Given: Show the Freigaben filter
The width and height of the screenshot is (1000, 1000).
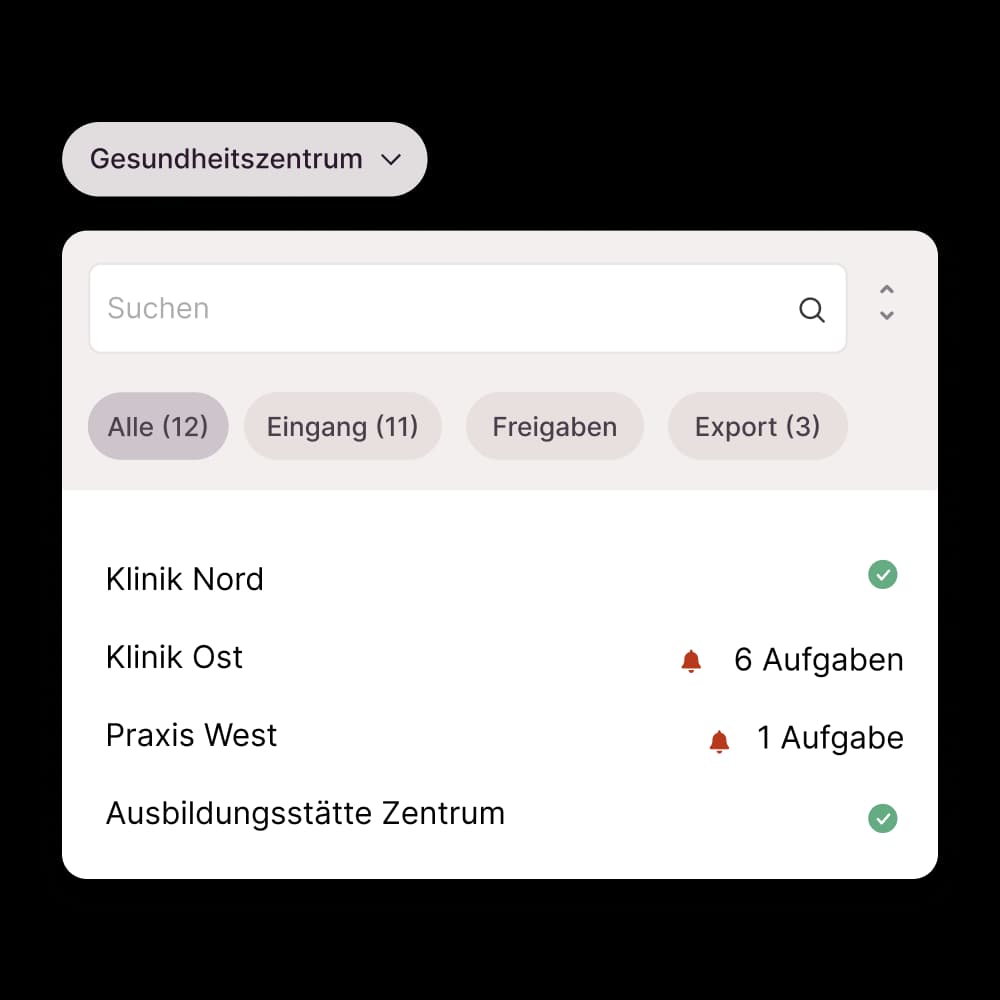Looking at the screenshot, I should (x=554, y=427).
